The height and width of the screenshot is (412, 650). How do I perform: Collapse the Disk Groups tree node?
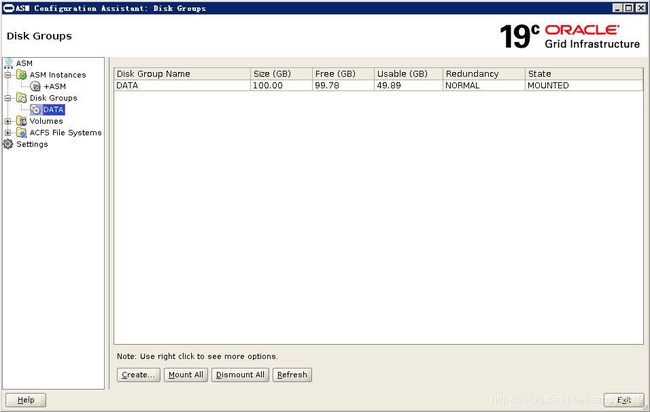pyautogui.click(x=8, y=98)
